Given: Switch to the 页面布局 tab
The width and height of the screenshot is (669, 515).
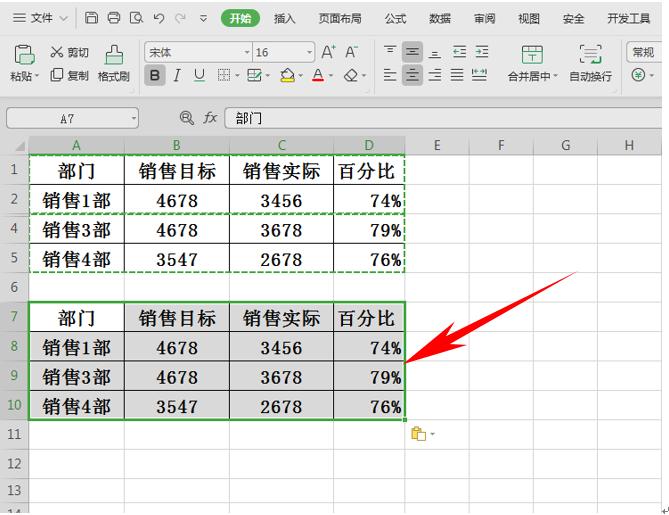Looking at the screenshot, I should pyautogui.click(x=340, y=18).
